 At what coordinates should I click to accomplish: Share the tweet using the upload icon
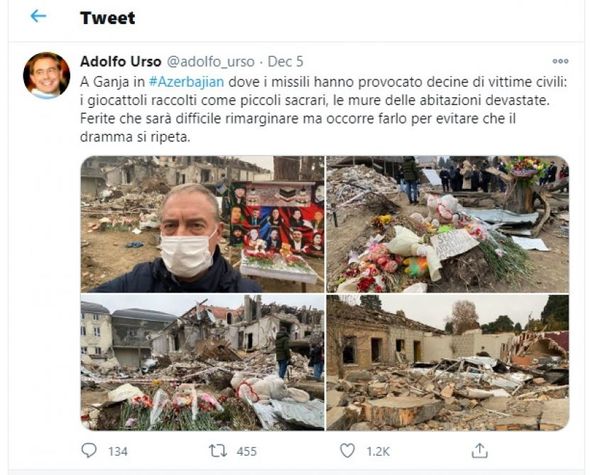pyautogui.click(x=479, y=451)
